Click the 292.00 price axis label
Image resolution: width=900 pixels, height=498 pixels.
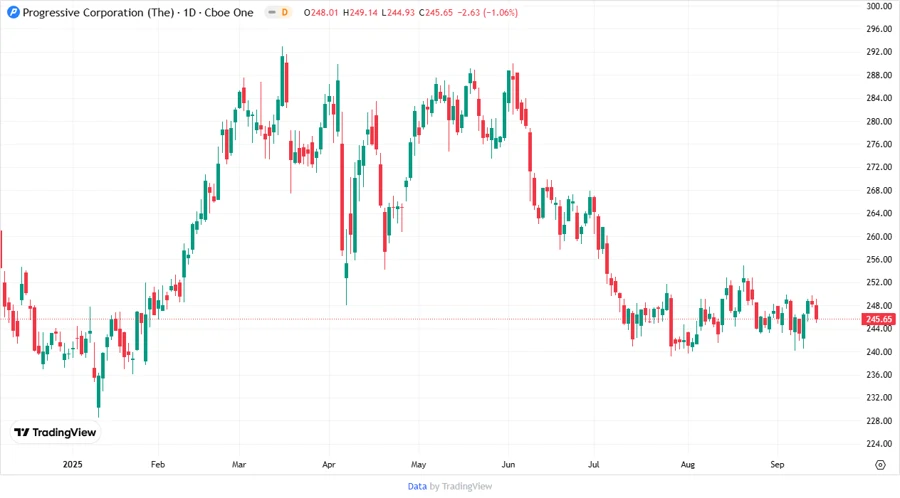(879, 52)
